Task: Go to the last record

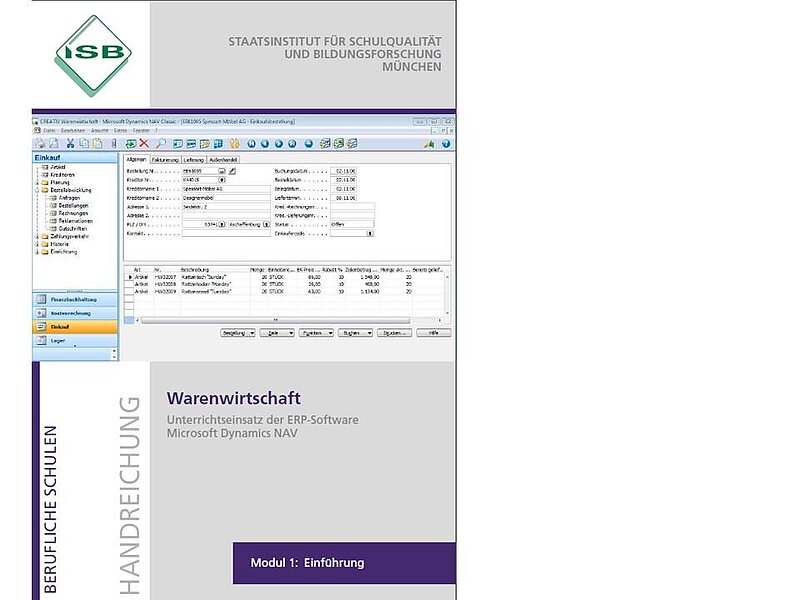Action: 292,144
